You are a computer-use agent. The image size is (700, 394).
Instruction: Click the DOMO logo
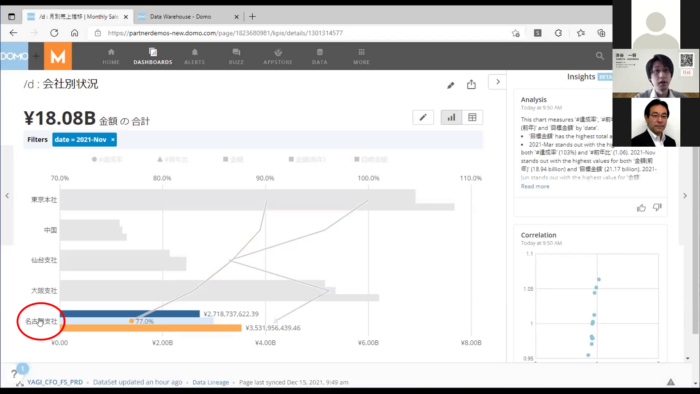pyautogui.click(x=14, y=56)
